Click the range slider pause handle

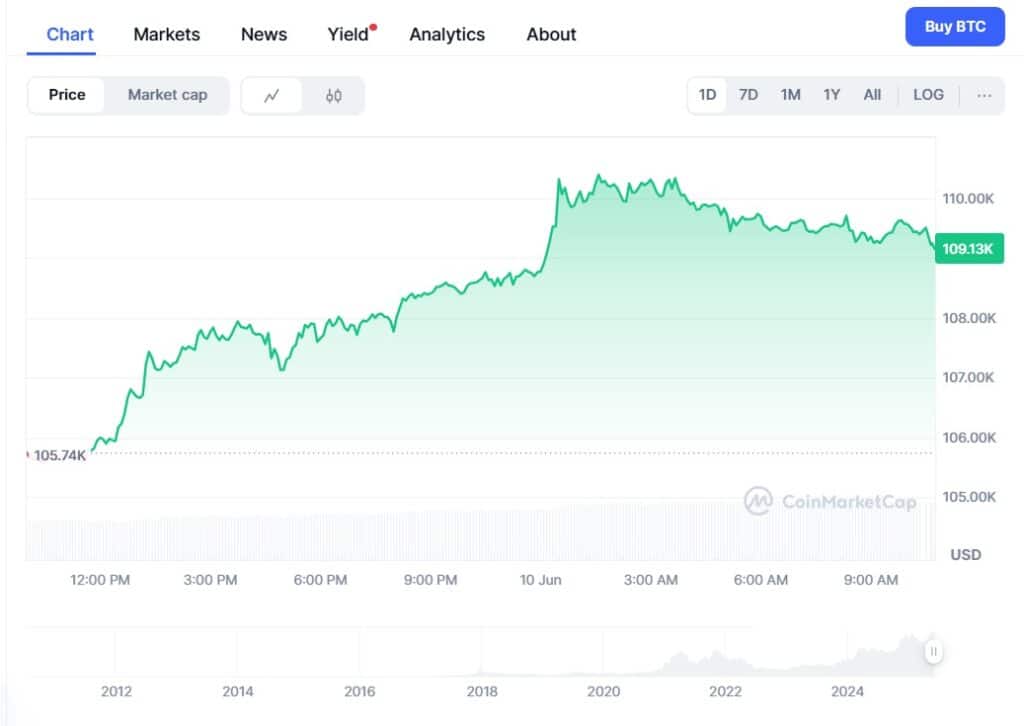coord(933,651)
